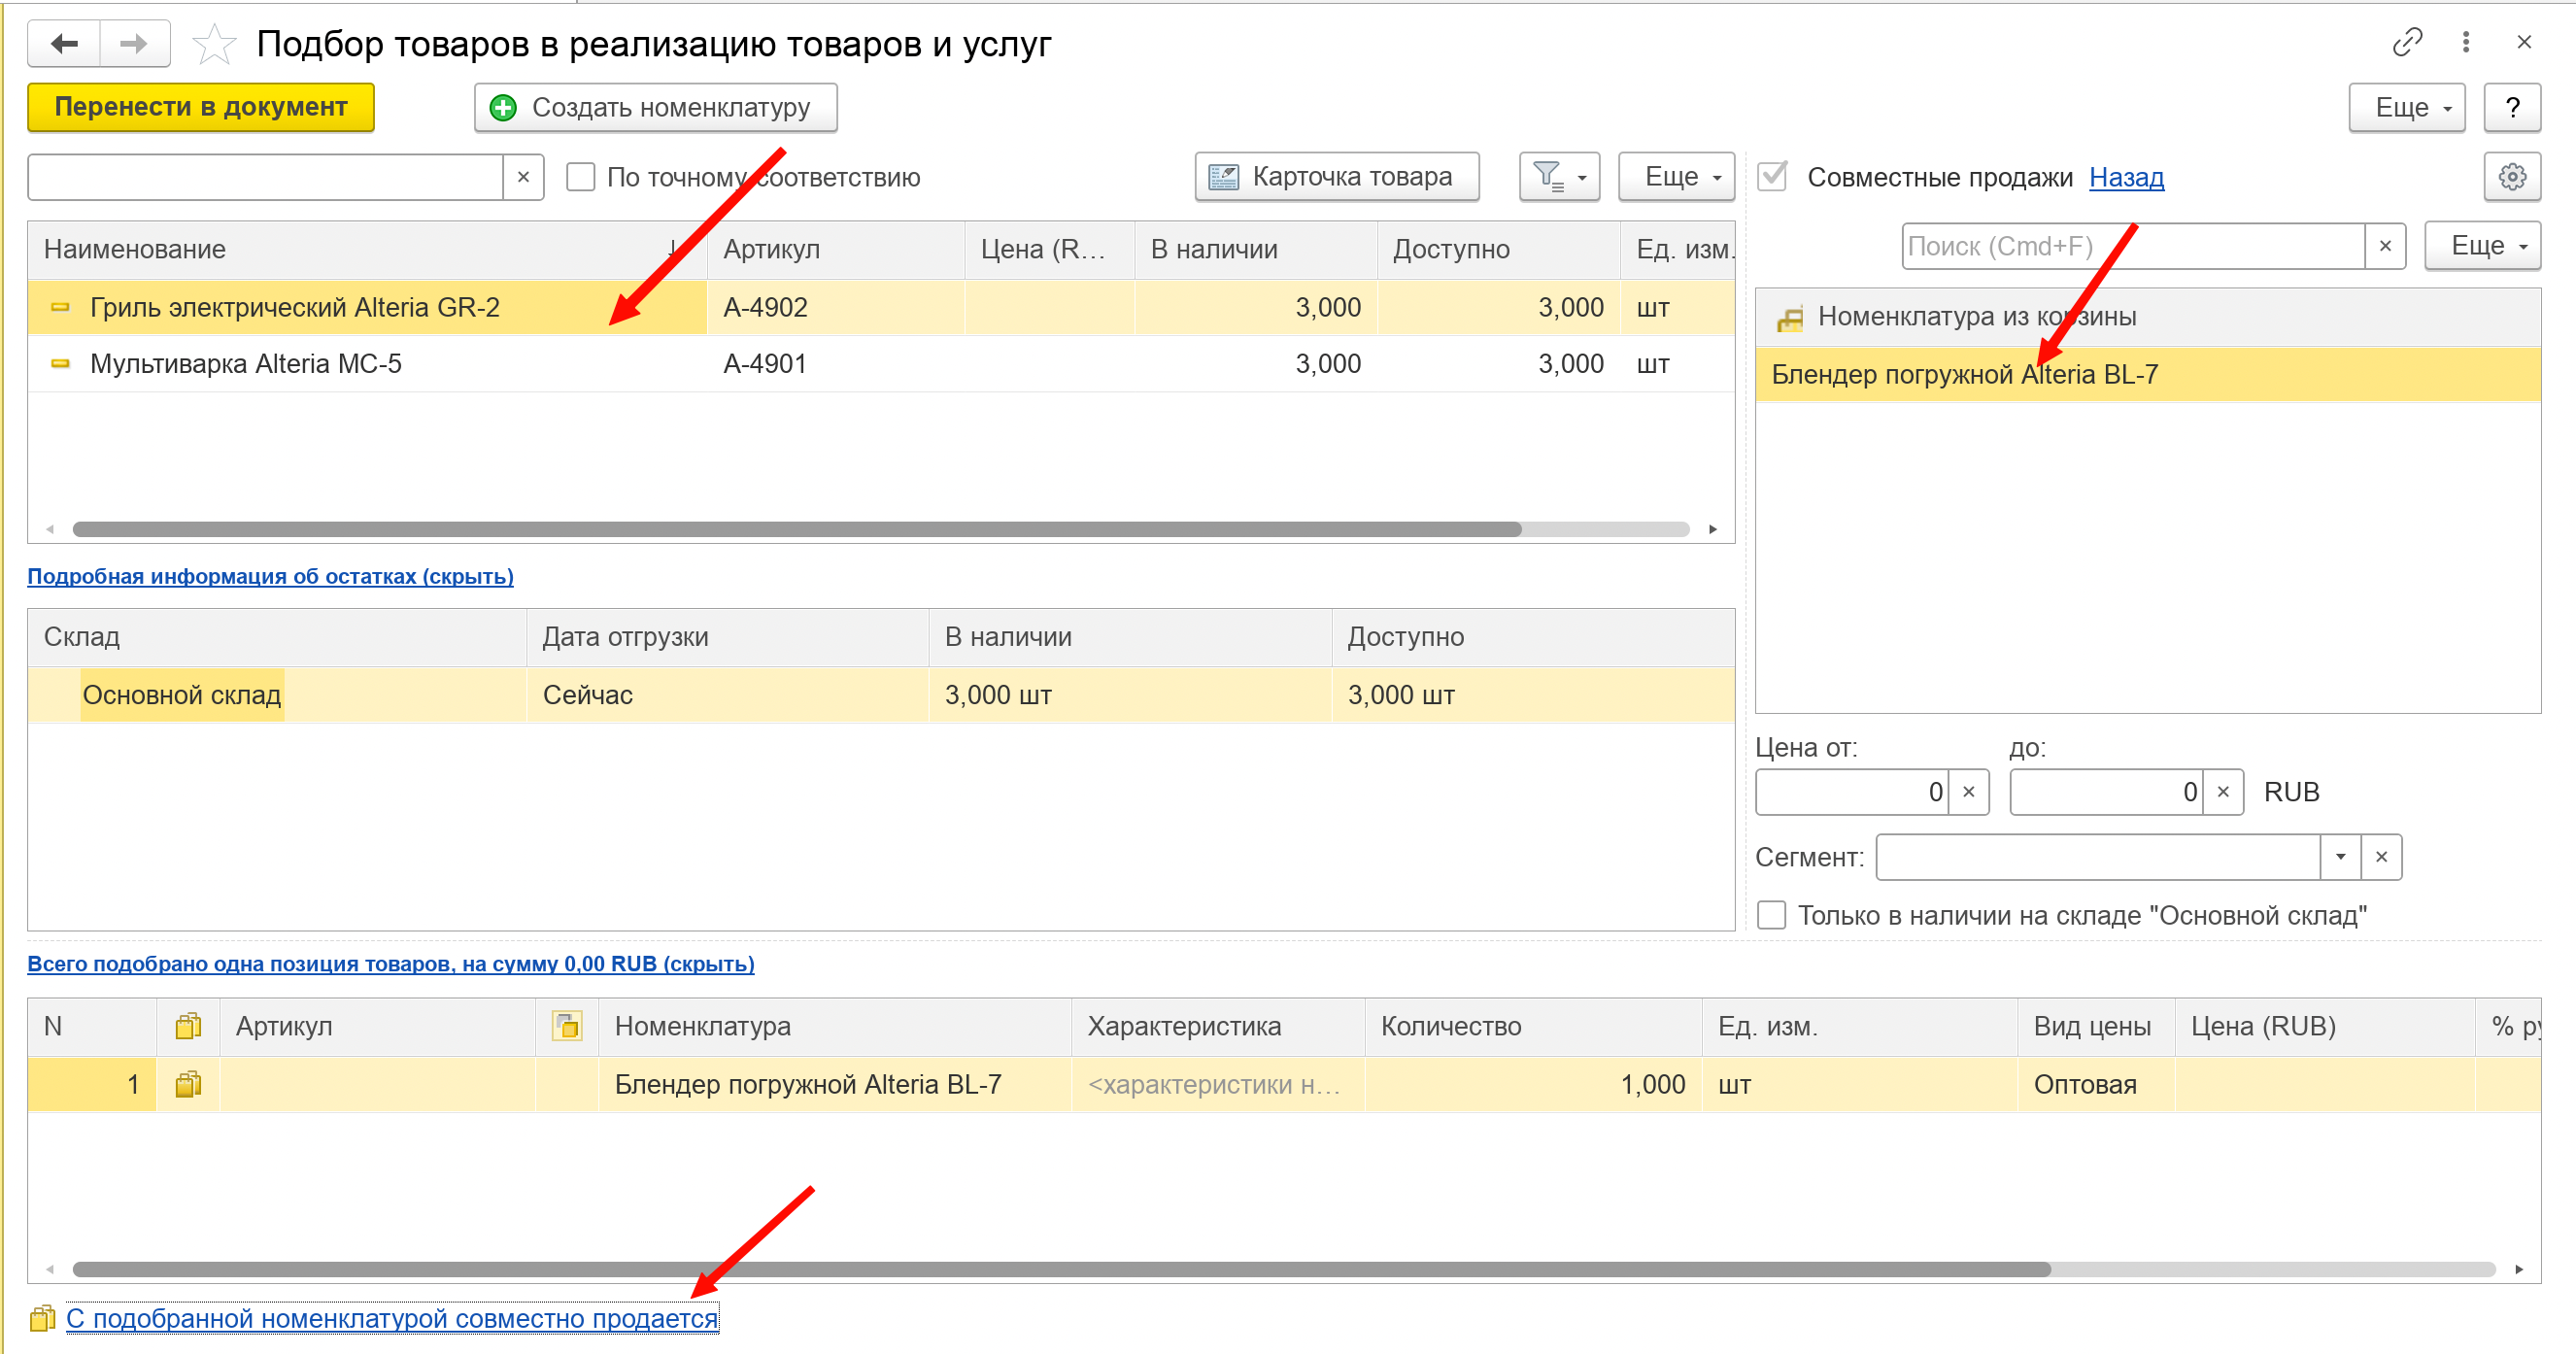Select the Мультиварка Alteria MC-5 row

click(x=880, y=364)
